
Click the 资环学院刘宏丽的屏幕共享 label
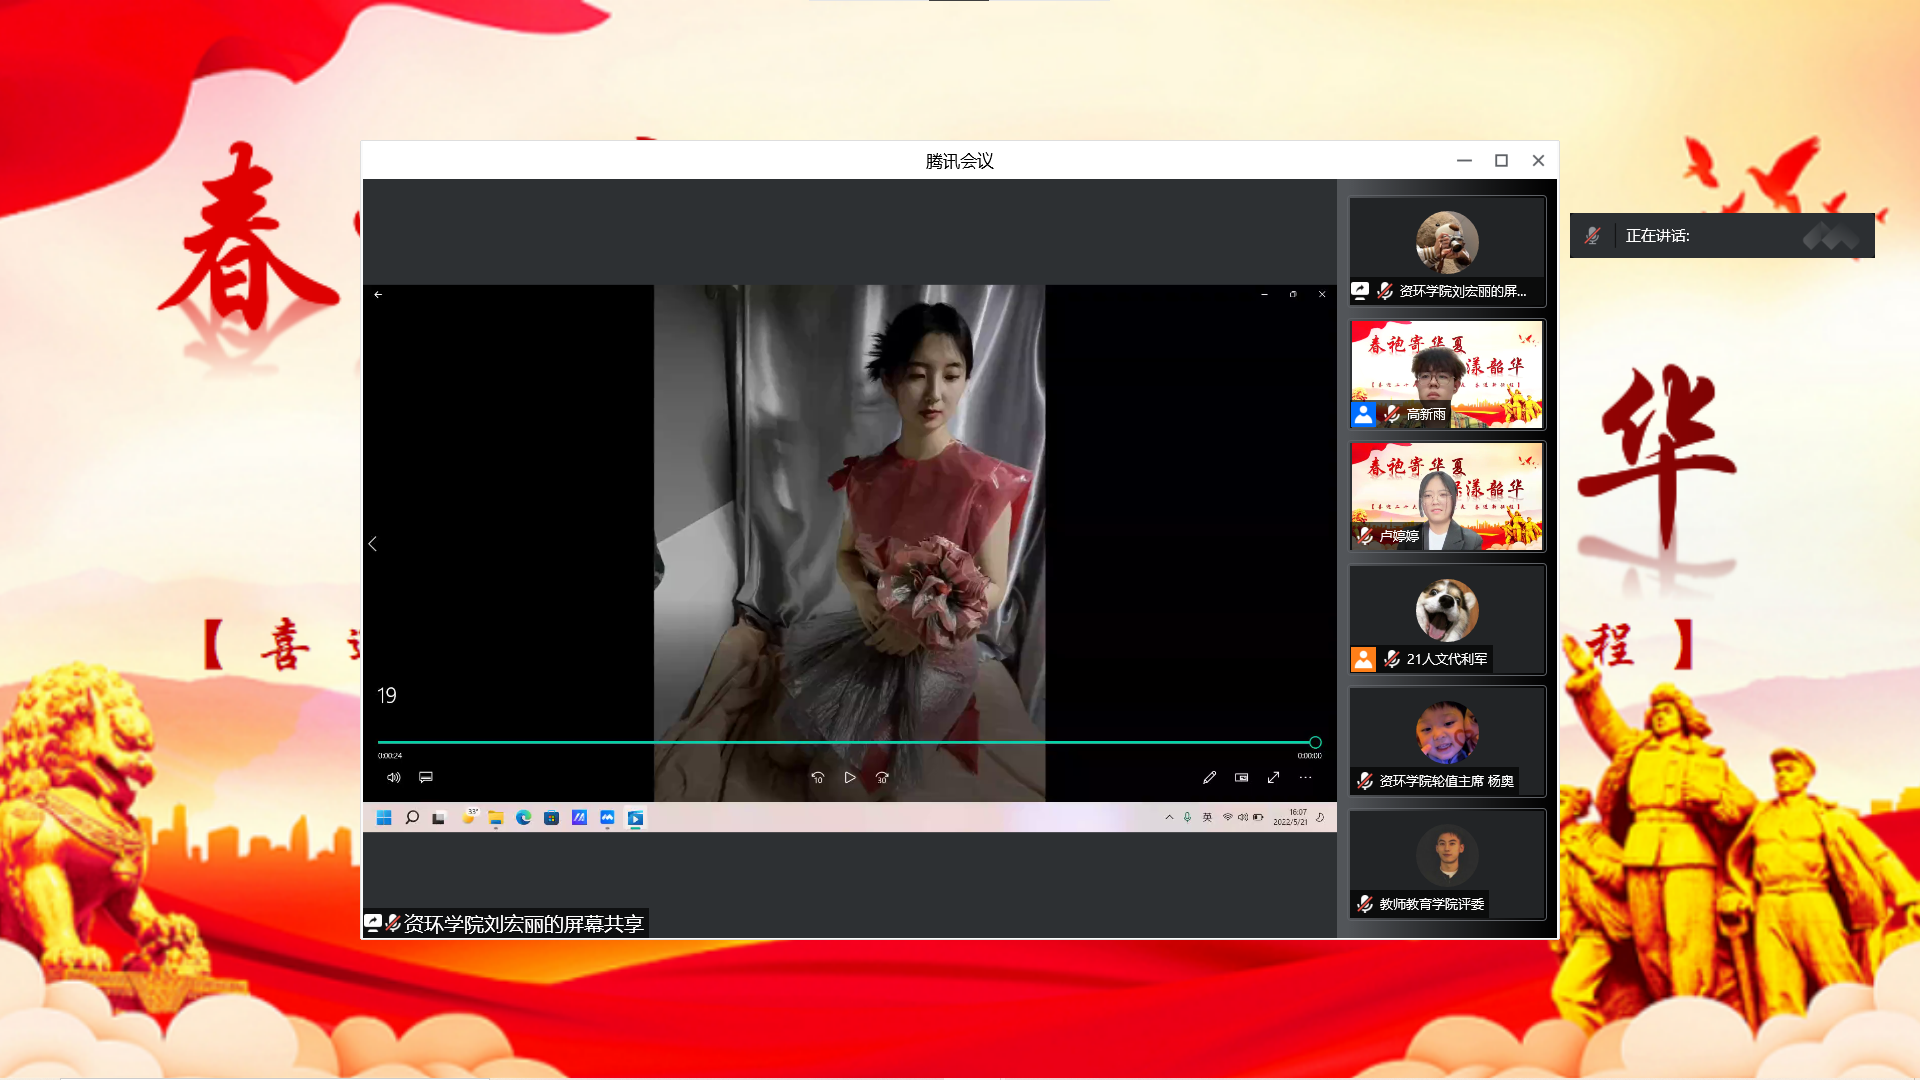tap(523, 924)
